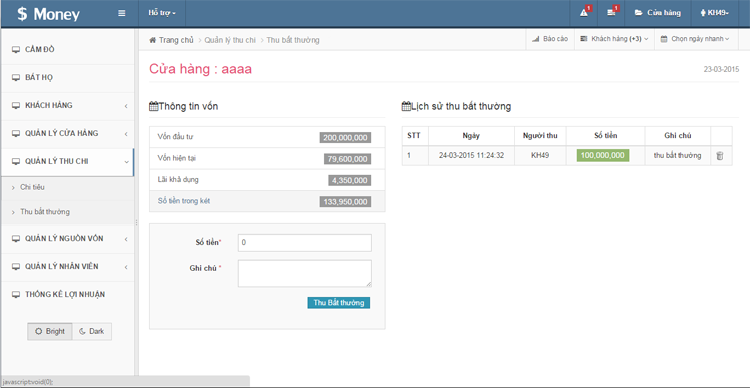Viewport: 750px width, 388px height.
Task: Toggle the hamburger sidebar menu icon
Action: [x=121, y=13]
